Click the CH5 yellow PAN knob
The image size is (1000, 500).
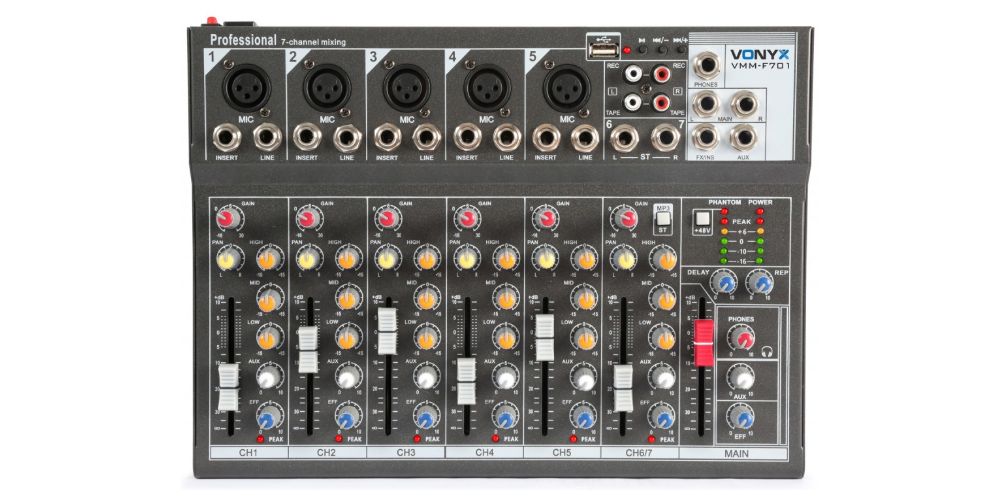545,258
